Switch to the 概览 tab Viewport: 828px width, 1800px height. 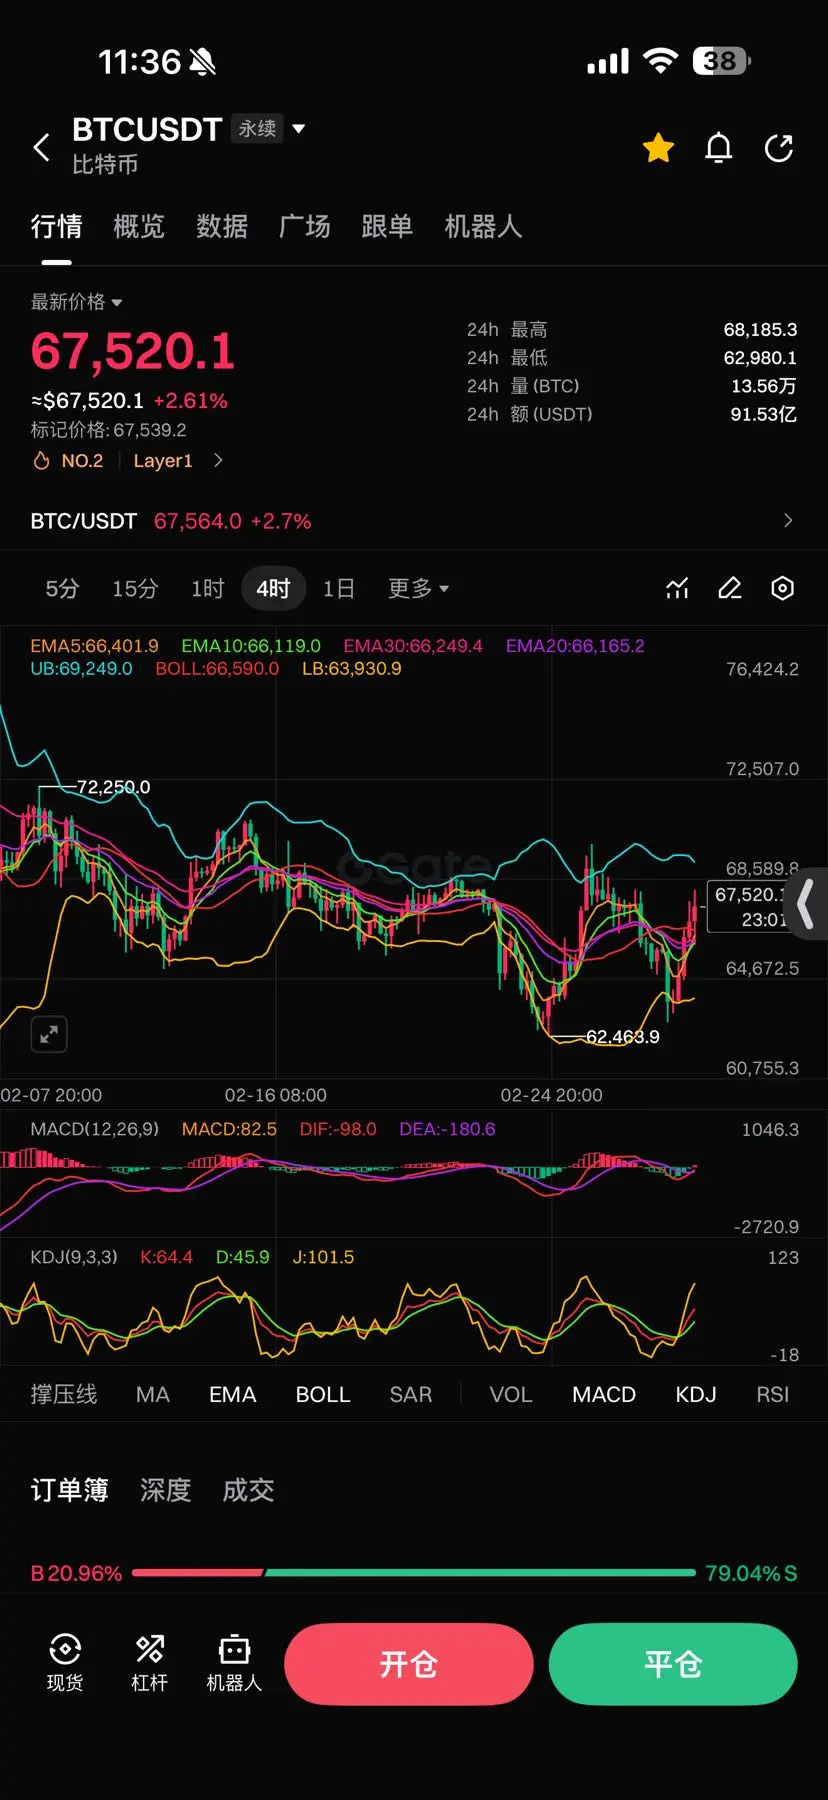139,227
